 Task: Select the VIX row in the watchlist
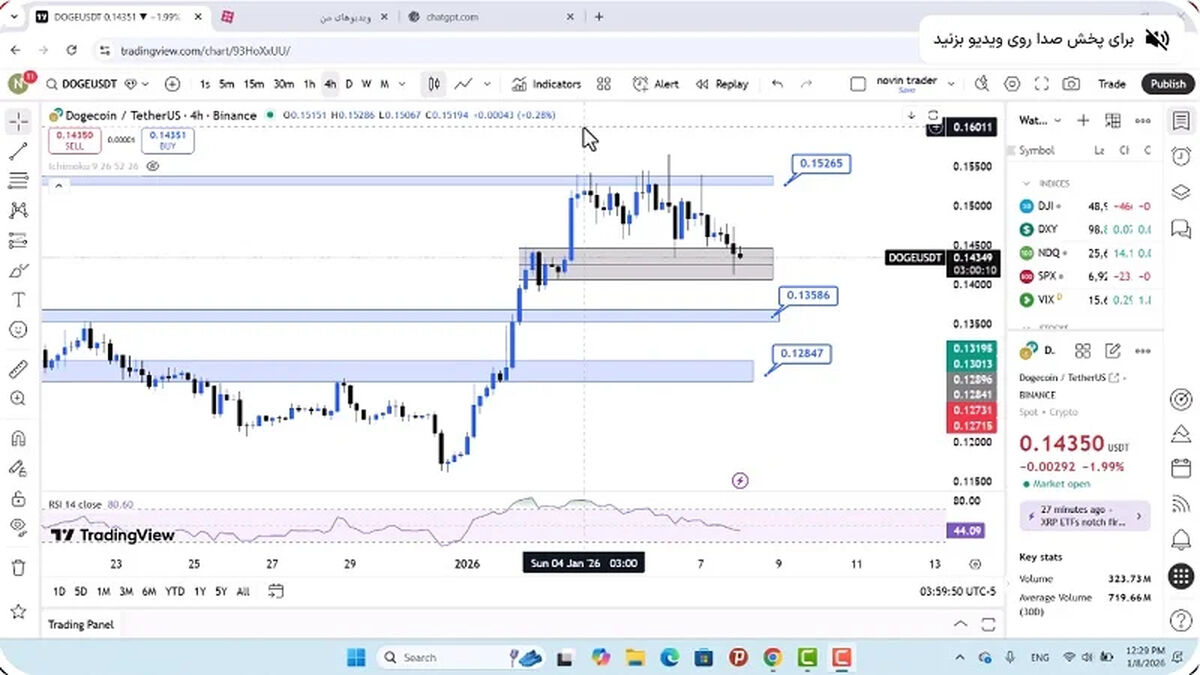click(x=1084, y=299)
